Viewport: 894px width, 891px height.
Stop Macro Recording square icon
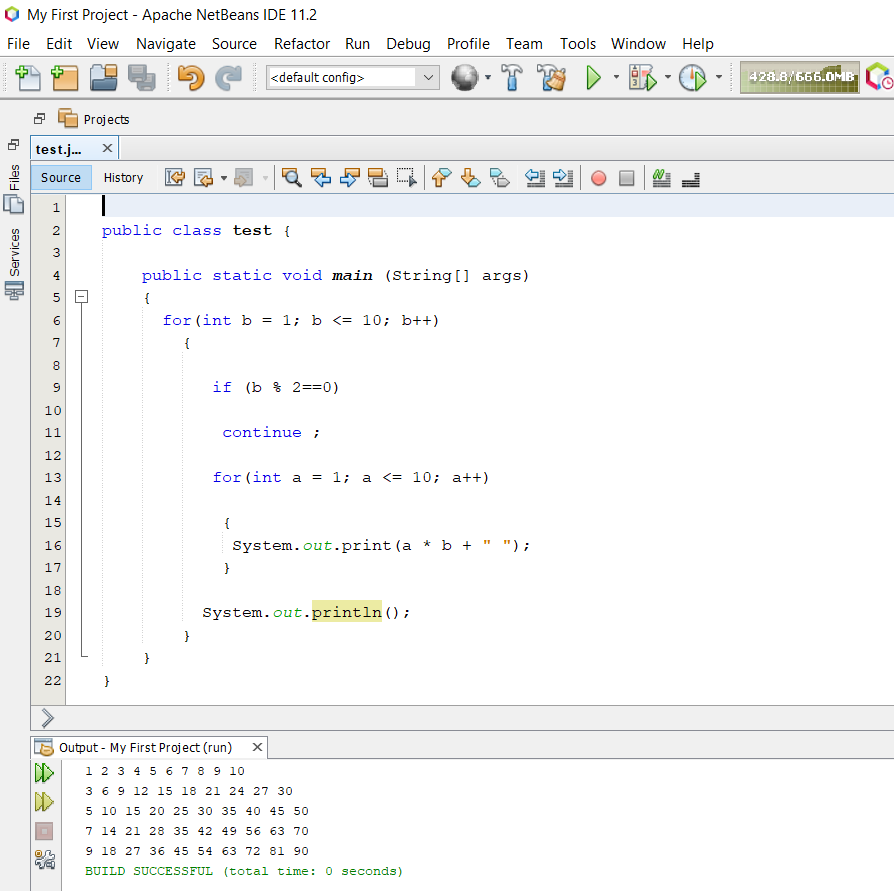point(627,178)
